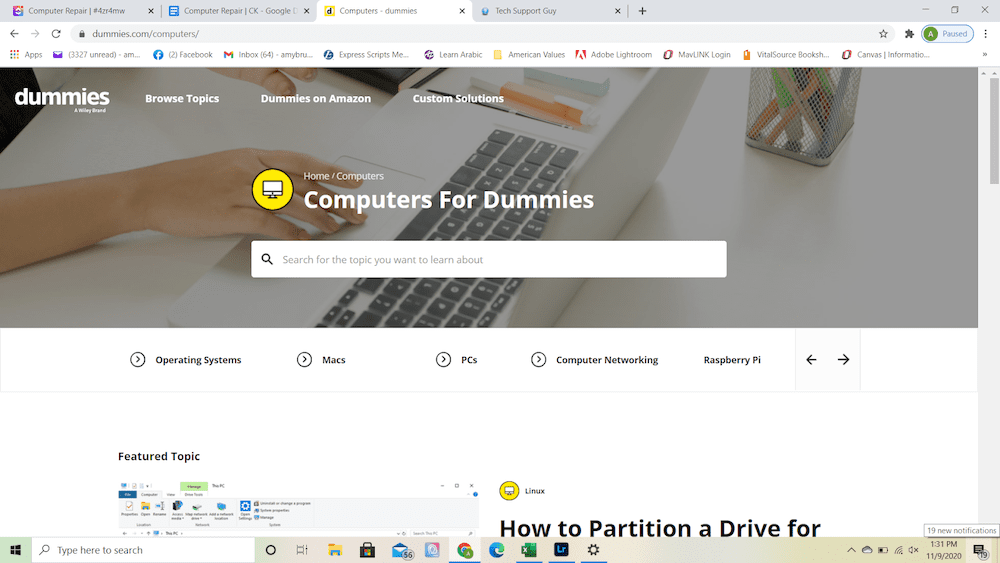The image size is (1000, 563).
Task: Open the Facebook bookmark
Action: pos(183,55)
